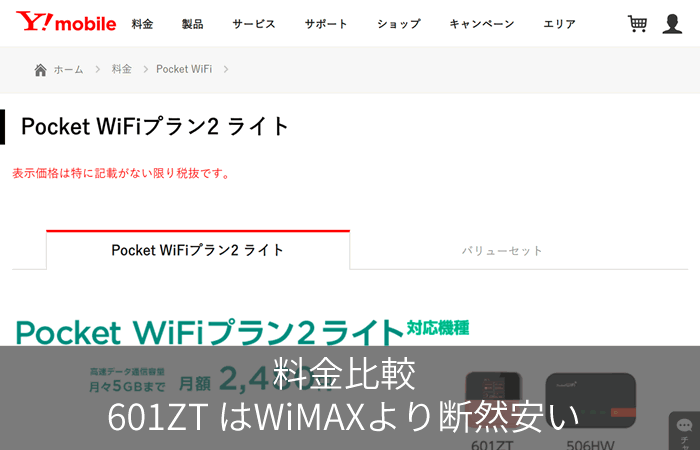This screenshot has height=450, width=700.
Task: Open the user account icon
Action: [x=672, y=24]
